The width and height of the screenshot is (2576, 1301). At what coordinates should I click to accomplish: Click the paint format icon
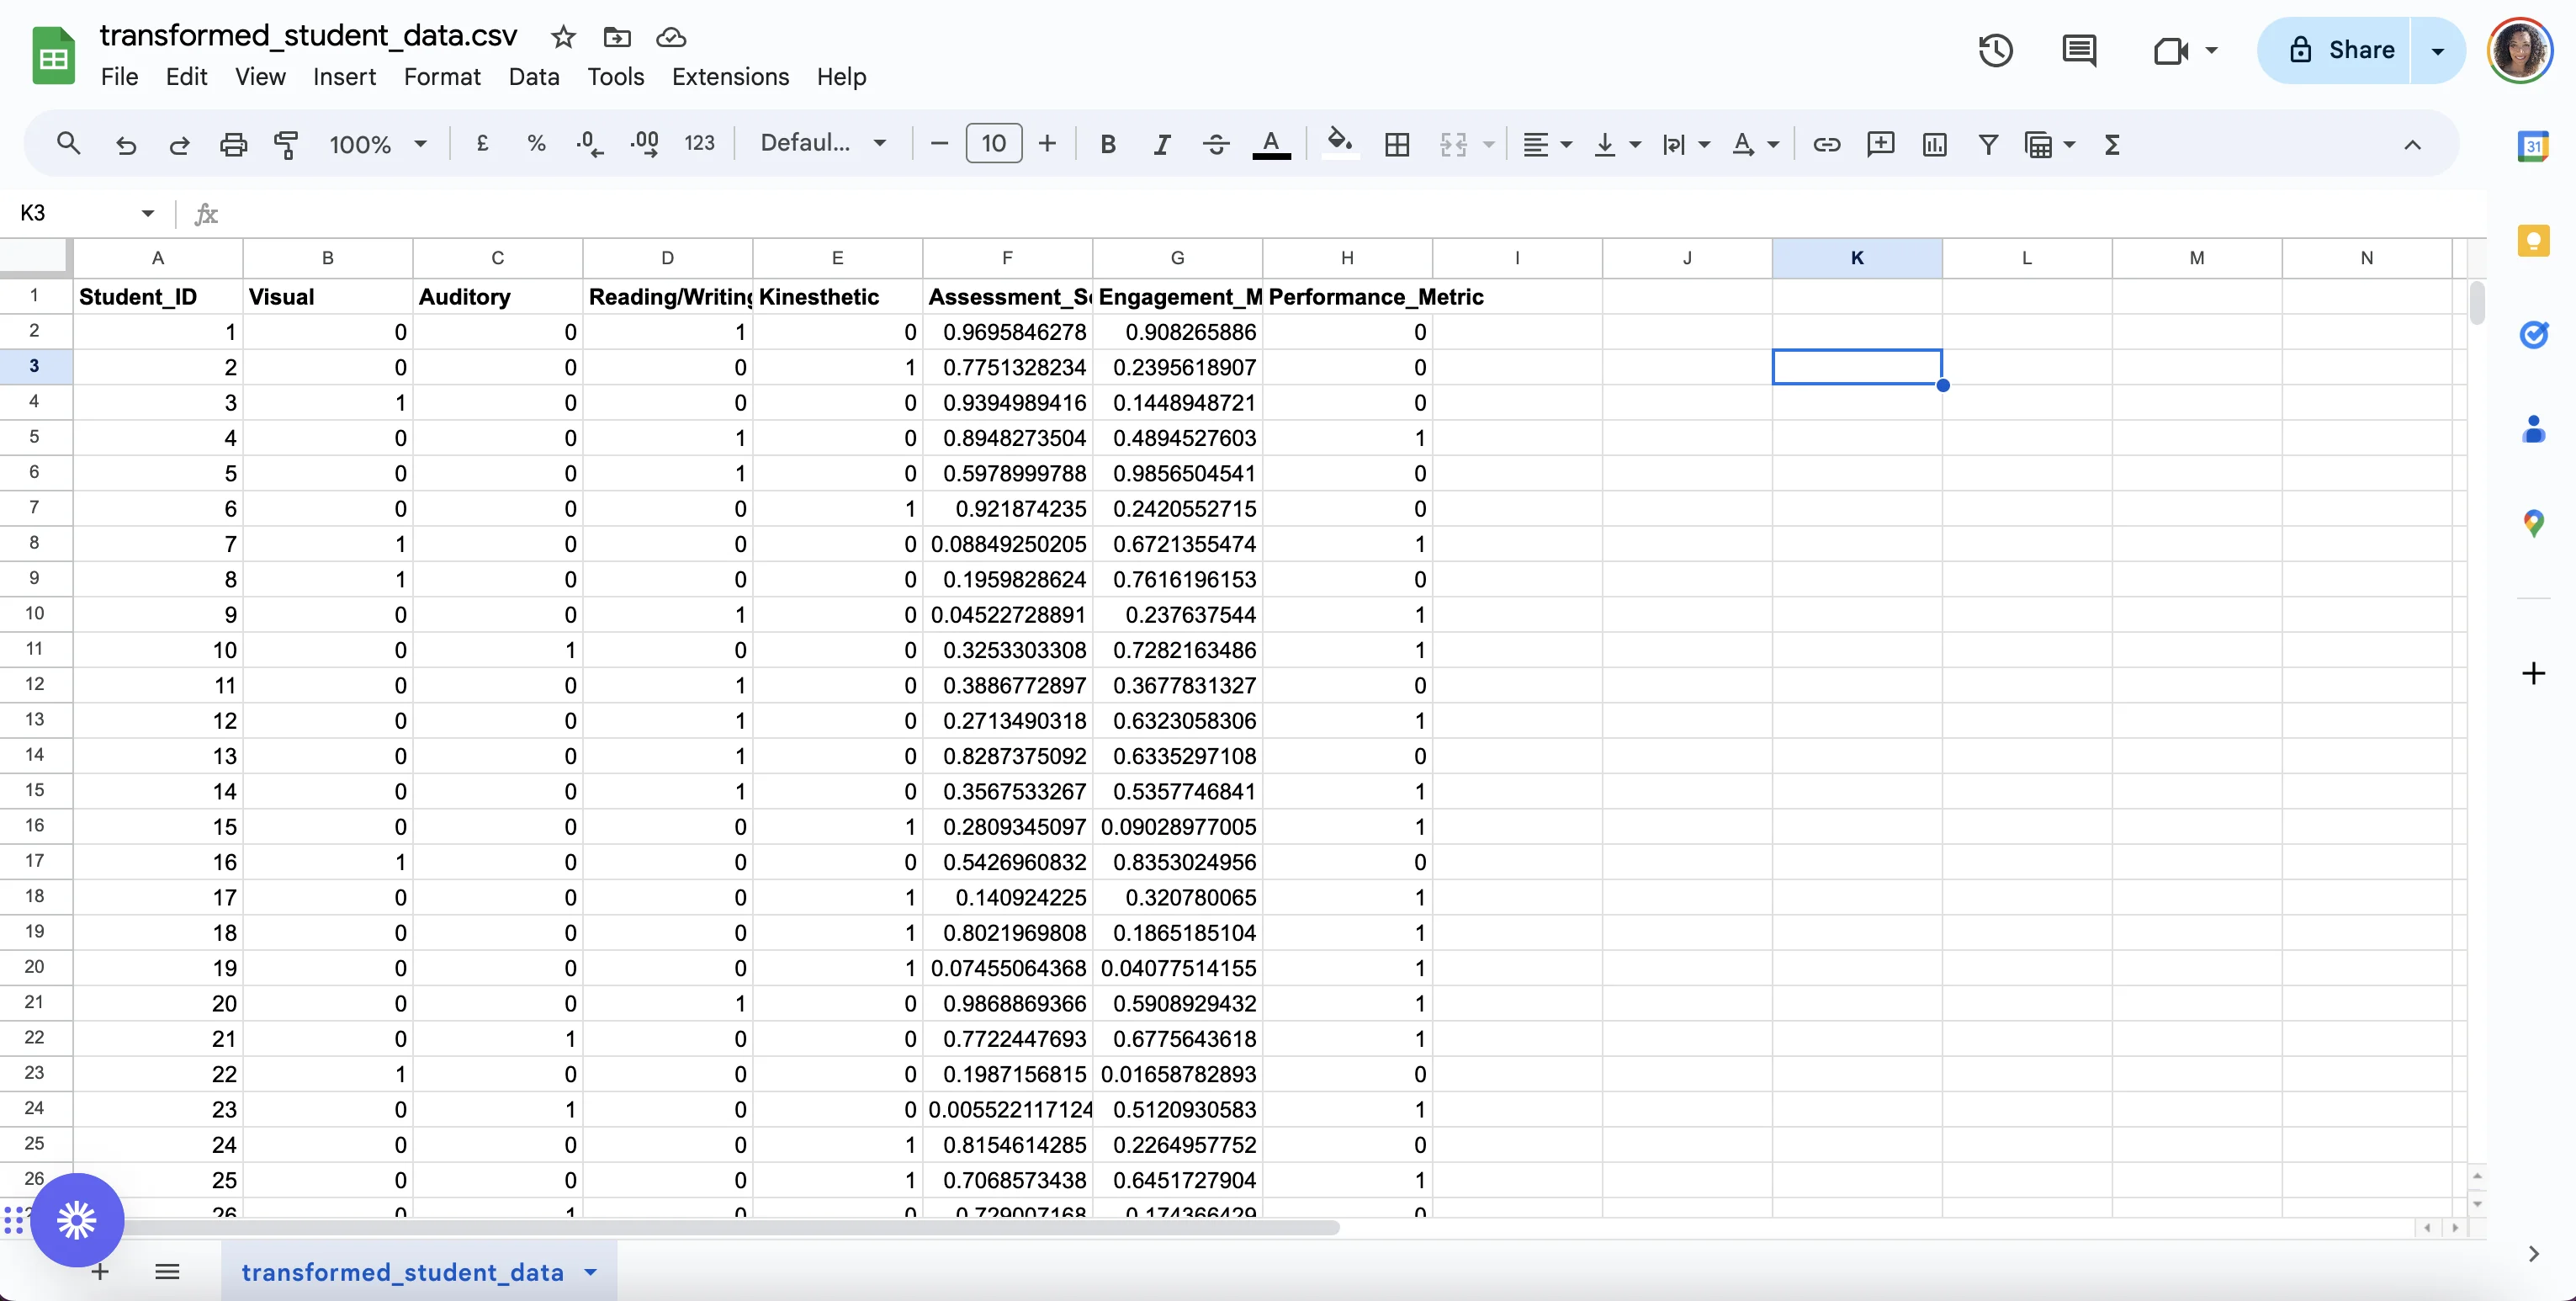click(286, 144)
